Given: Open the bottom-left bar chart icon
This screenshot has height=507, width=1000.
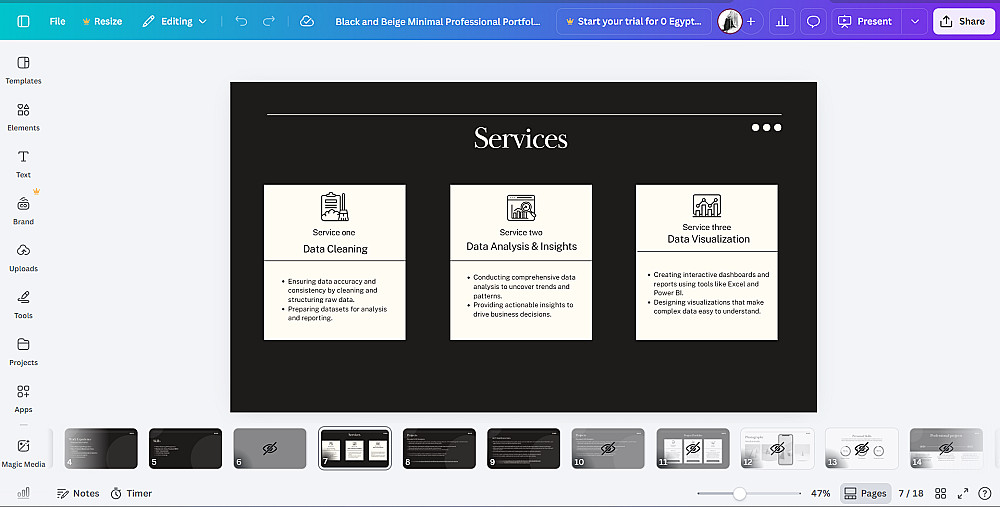Looking at the screenshot, I should coord(24,492).
